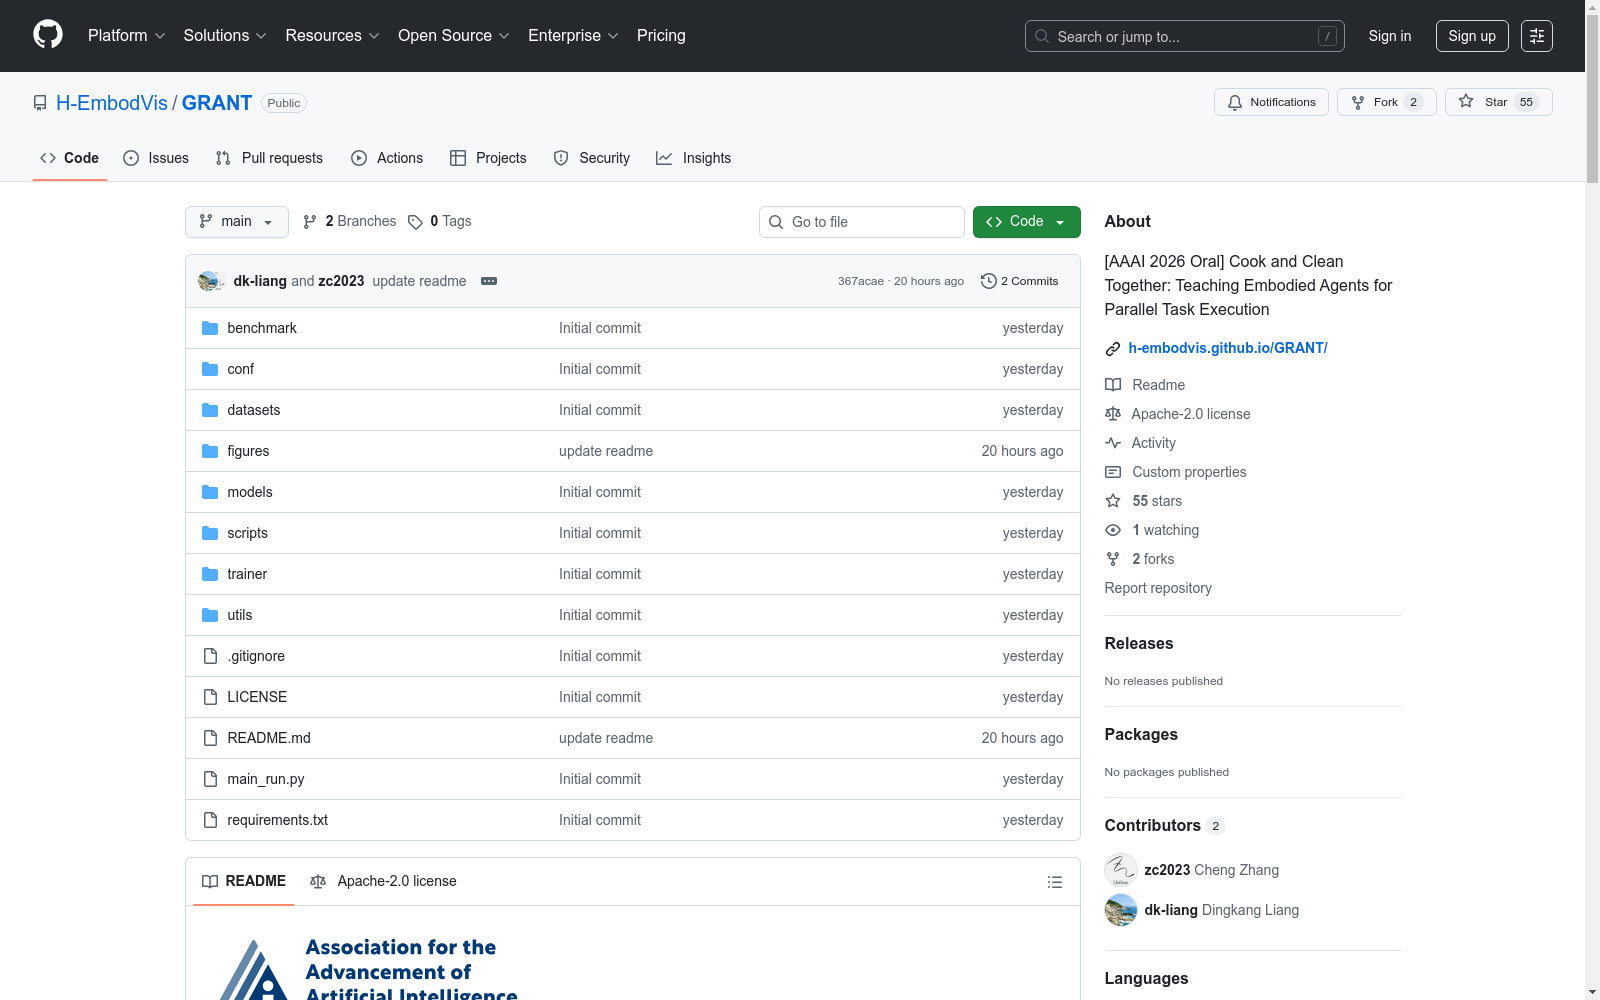Click the tag icon beside Tags

[x=415, y=222]
